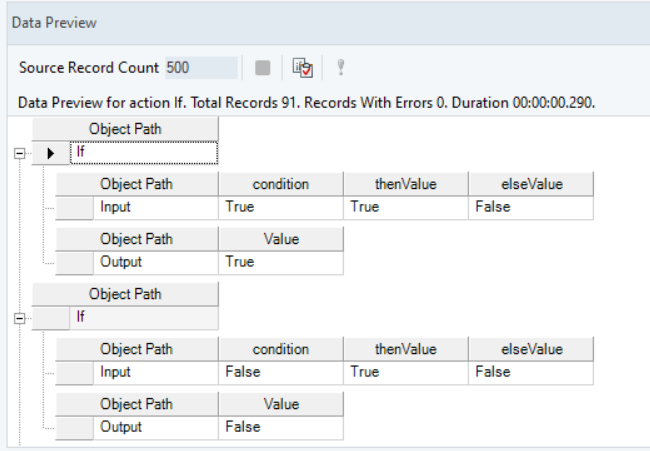Select the second If object path cell

tap(144, 317)
